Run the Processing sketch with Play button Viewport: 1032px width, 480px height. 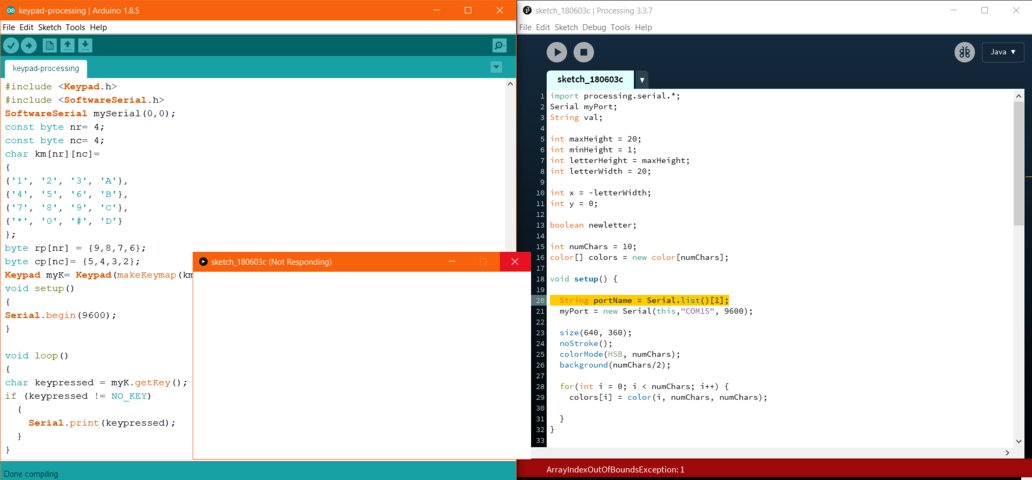point(556,52)
